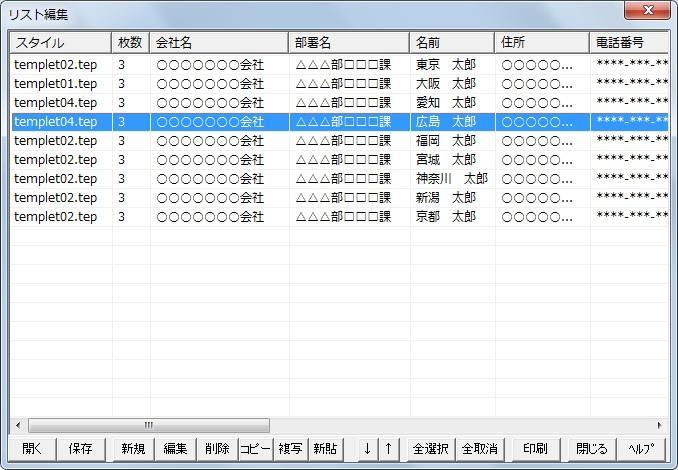The image size is (678, 470).
Task: Click the down arrow move button
Action: click(367, 449)
